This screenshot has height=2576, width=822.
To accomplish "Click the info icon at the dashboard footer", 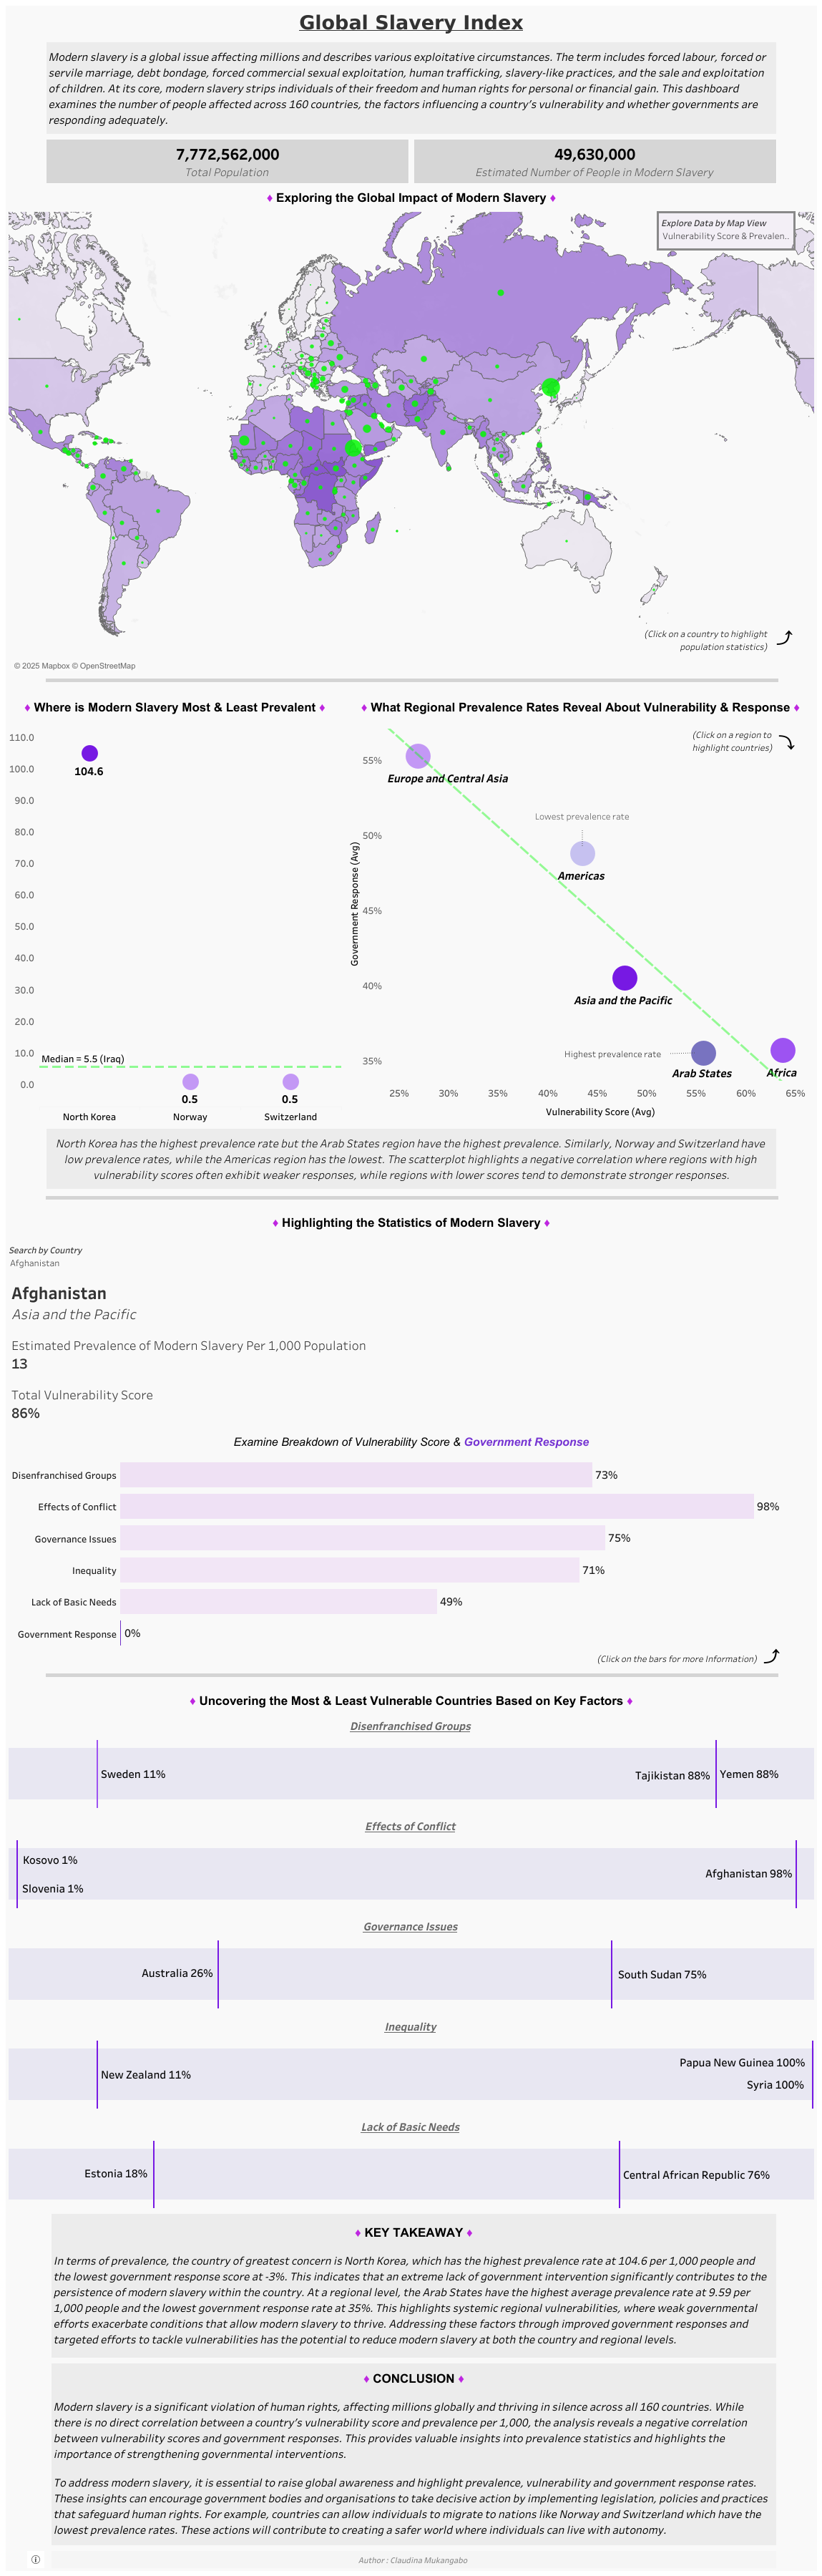I will [36, 2559].
